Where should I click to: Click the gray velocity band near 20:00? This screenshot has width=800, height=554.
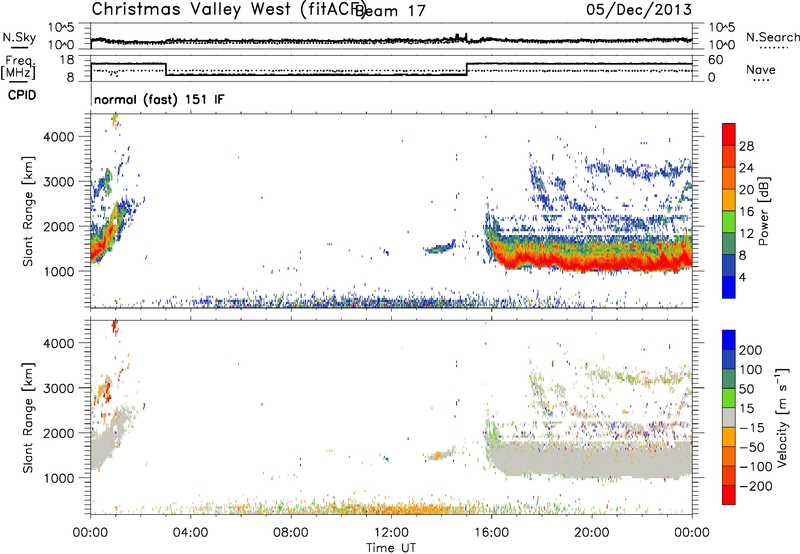coord(592,459)
